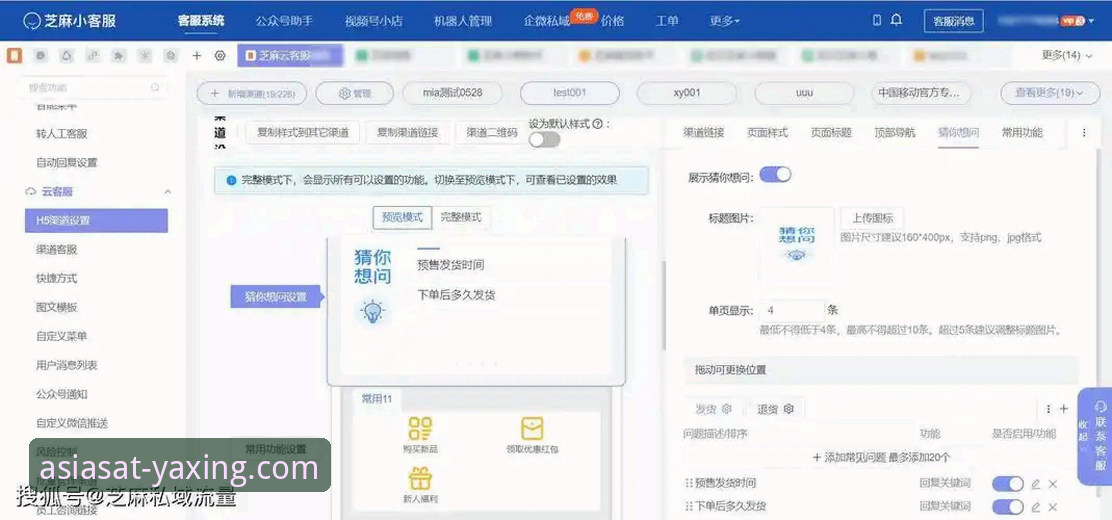1112x520 pixels.
Task: Expand 更多(14) accounts dropdown
Action: [x=1067, y=55]
